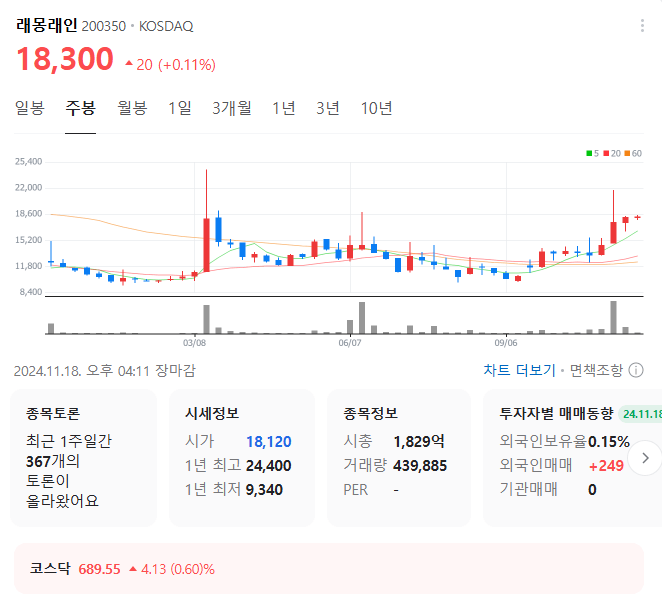Click the right arrow to see more cards

point(645,458)
